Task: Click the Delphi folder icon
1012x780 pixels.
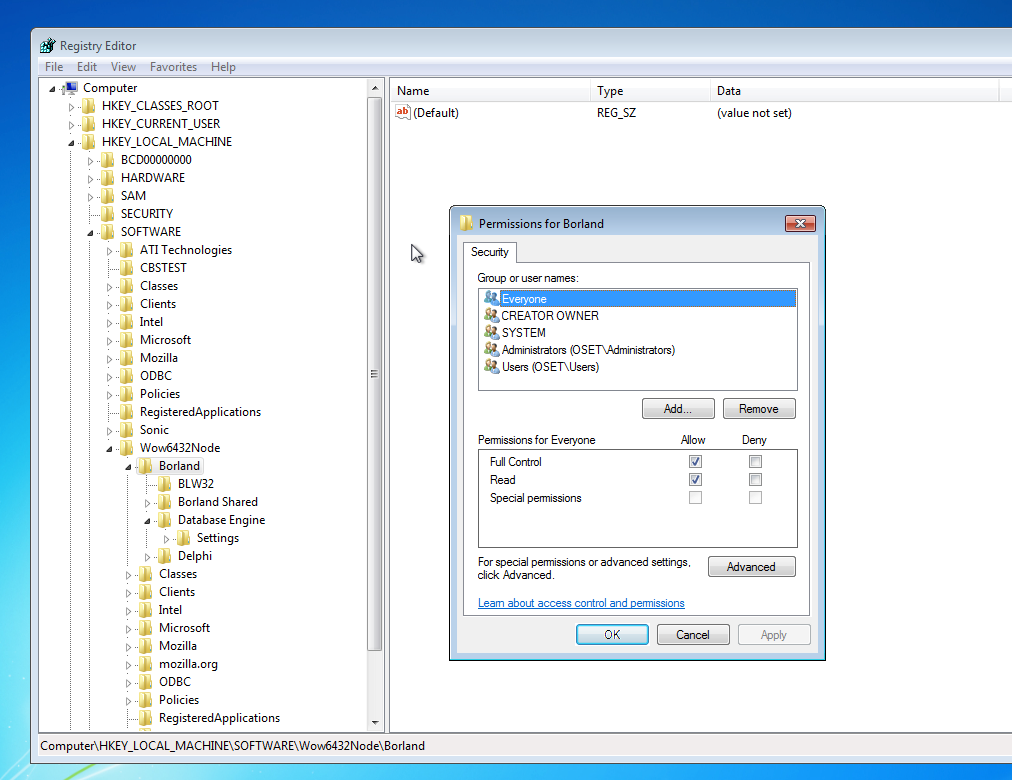Action: 165,556
